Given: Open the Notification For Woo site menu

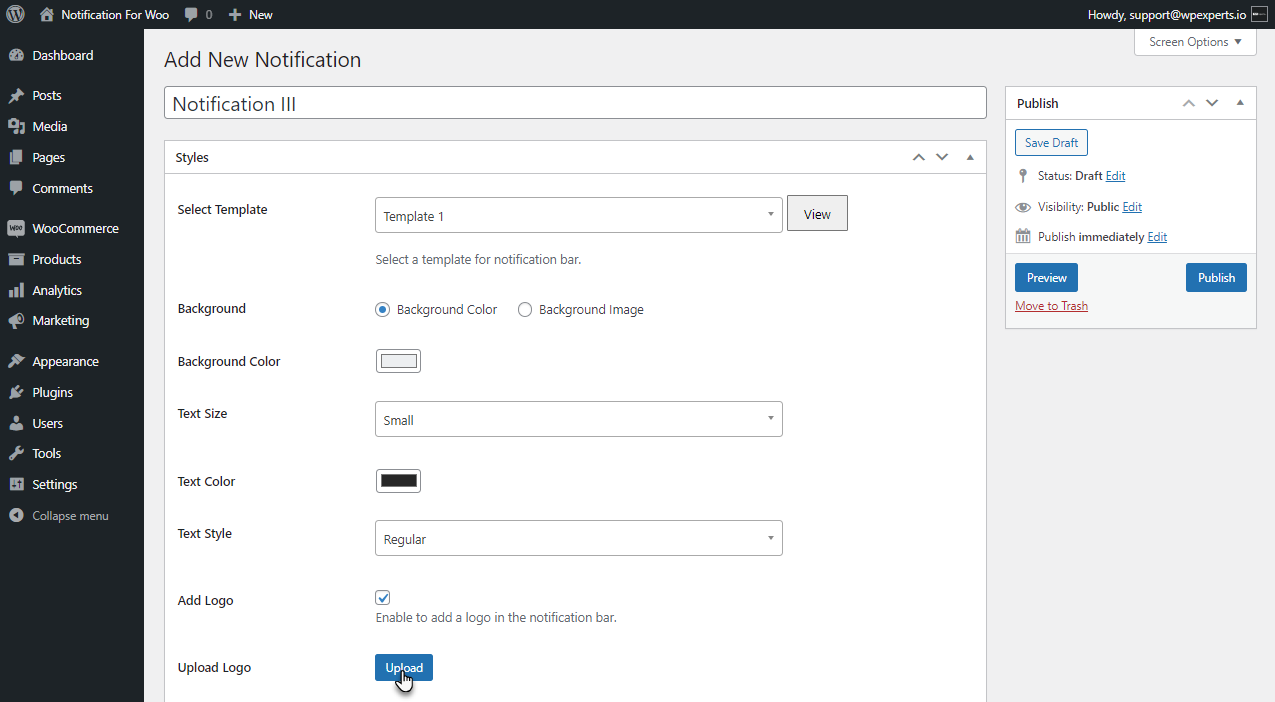Looking at the screenshot, I should tap(104, 14).
